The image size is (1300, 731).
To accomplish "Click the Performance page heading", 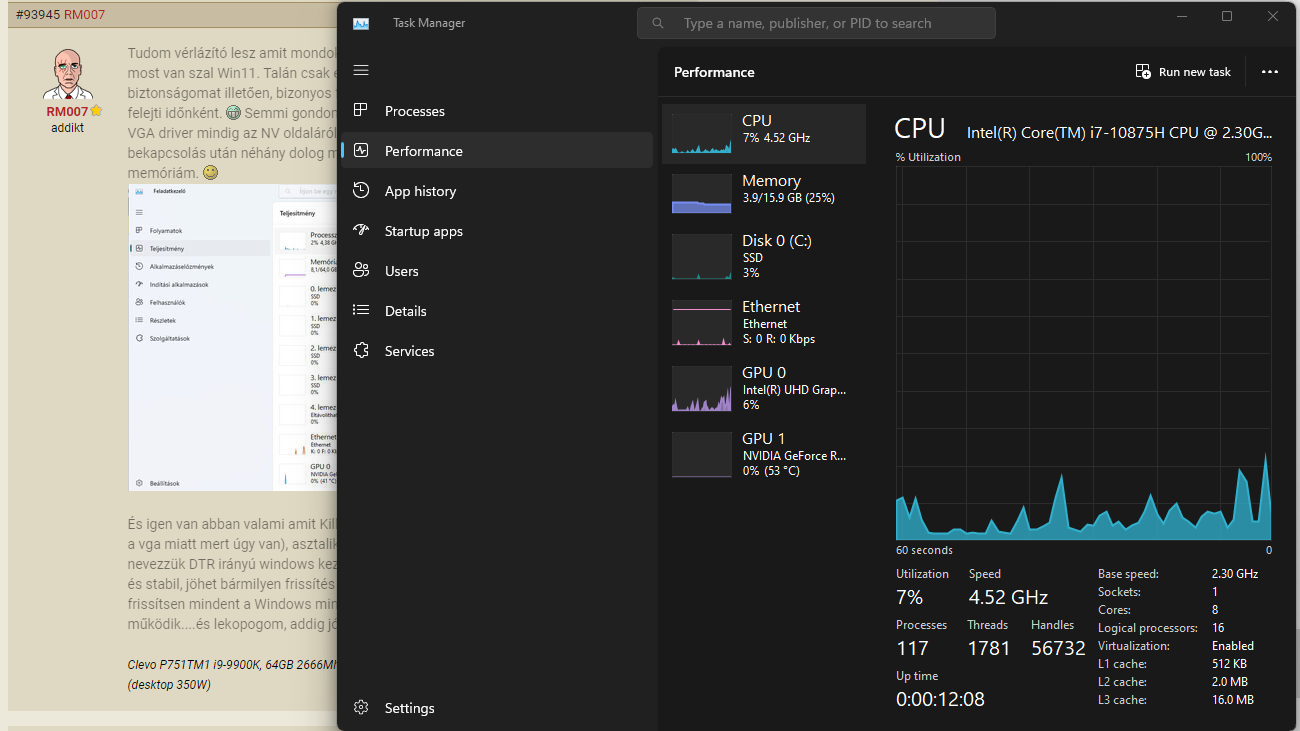I will [x=714, y=72].
